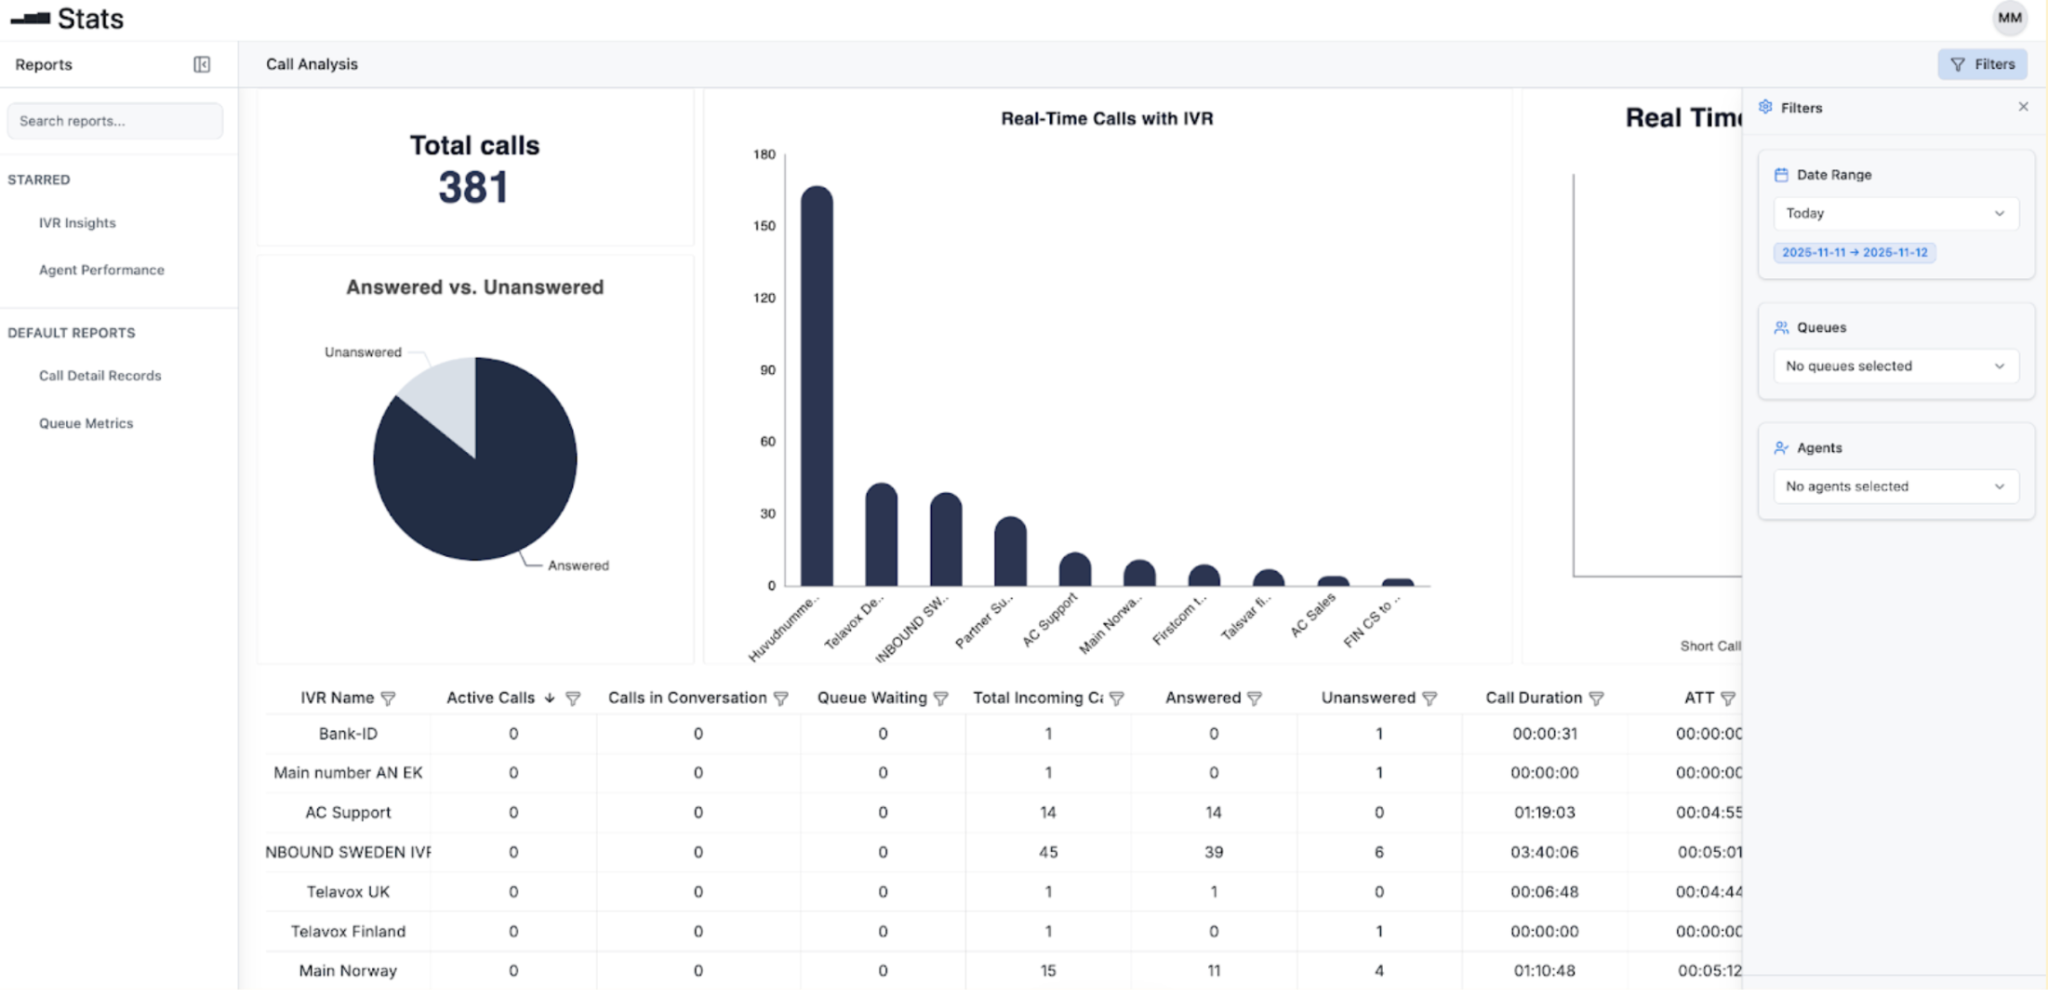This screenshot has width=2048, height=990.
Task: Click the MM user avatar
Action: [2009, 18]
